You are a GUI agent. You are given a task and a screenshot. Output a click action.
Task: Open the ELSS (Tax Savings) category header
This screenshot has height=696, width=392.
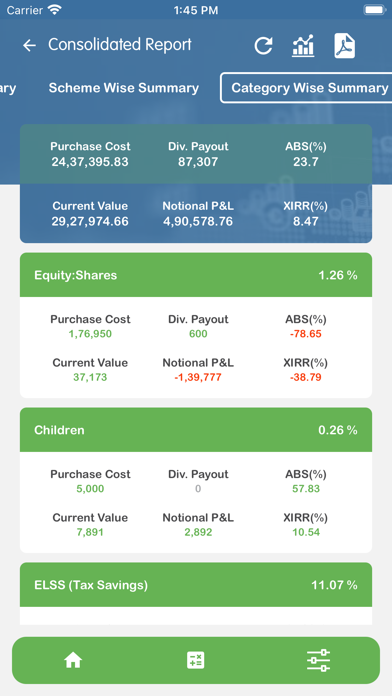pyautogui.click(x=196, y=585)
